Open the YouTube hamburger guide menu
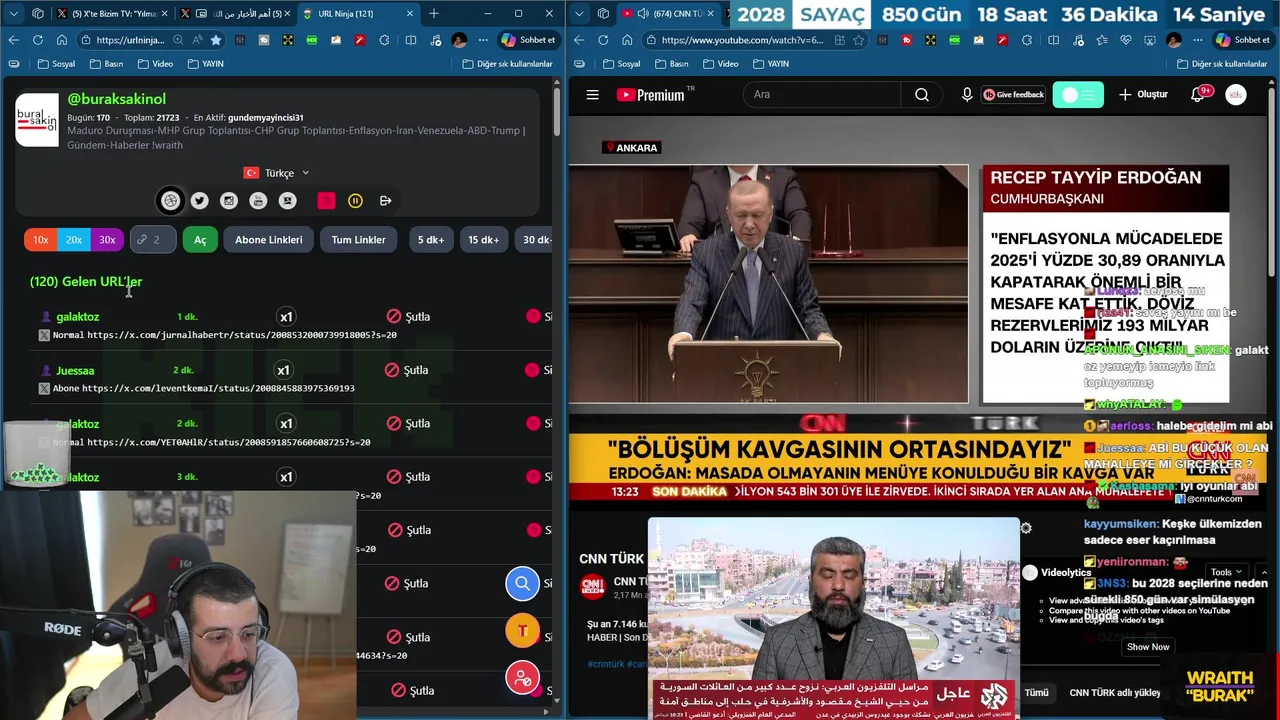 [592, 95]
